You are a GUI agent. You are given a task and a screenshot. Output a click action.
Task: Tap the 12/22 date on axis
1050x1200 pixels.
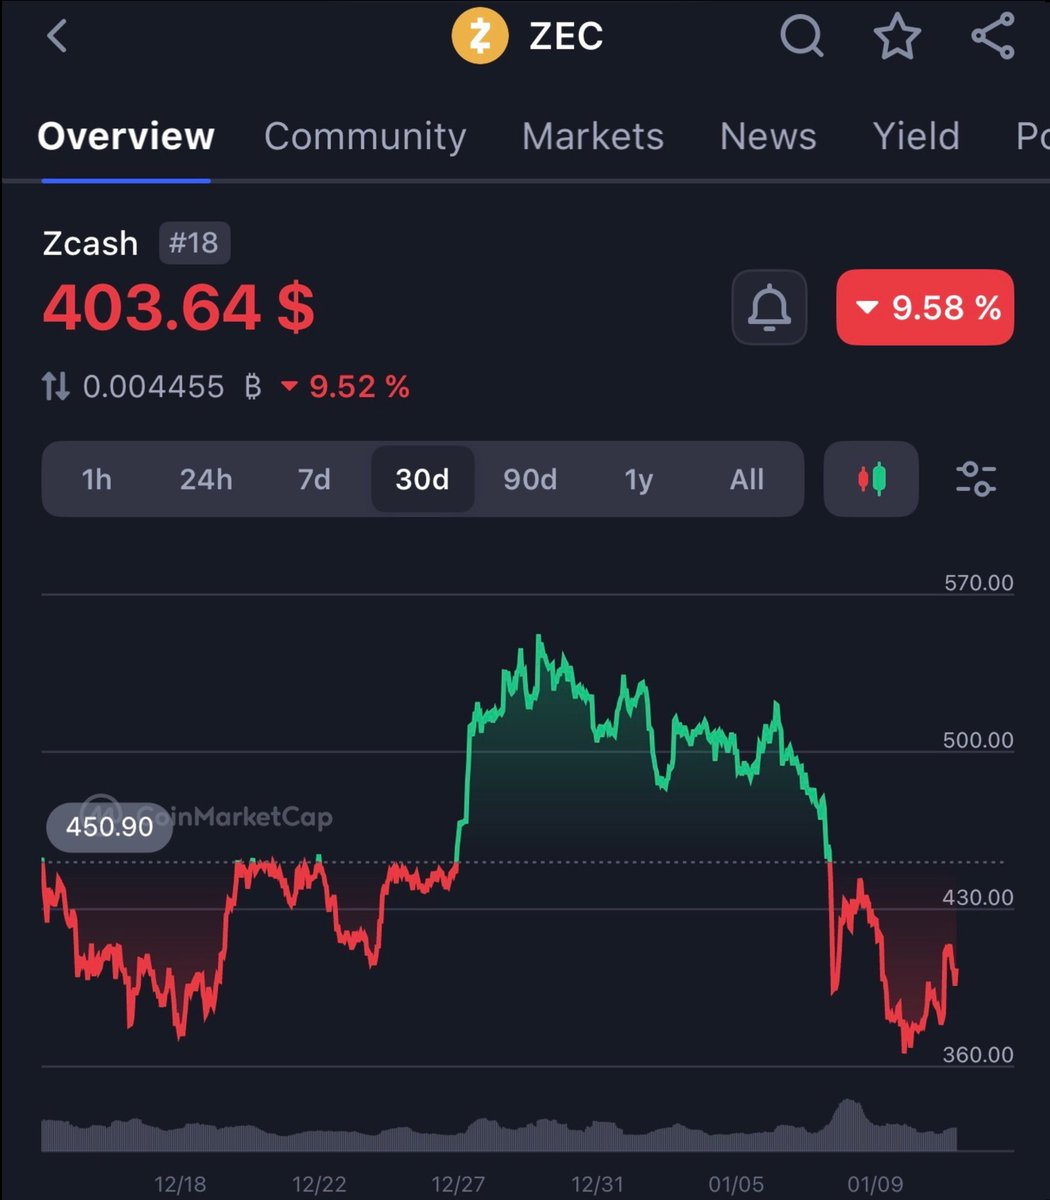319,1185
